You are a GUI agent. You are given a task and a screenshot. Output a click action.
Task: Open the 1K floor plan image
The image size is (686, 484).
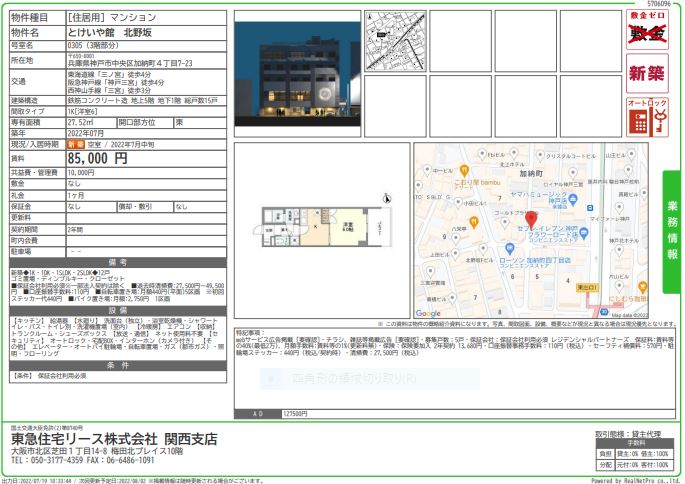pyautogui.click(x=323, y=227)
